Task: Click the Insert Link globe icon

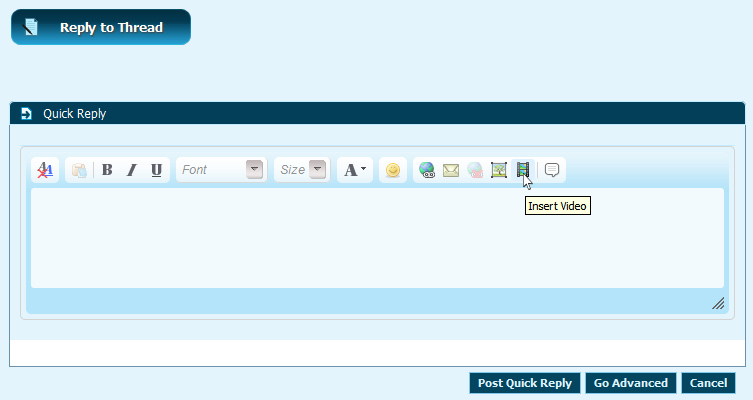Action: (x=427, y=170)
